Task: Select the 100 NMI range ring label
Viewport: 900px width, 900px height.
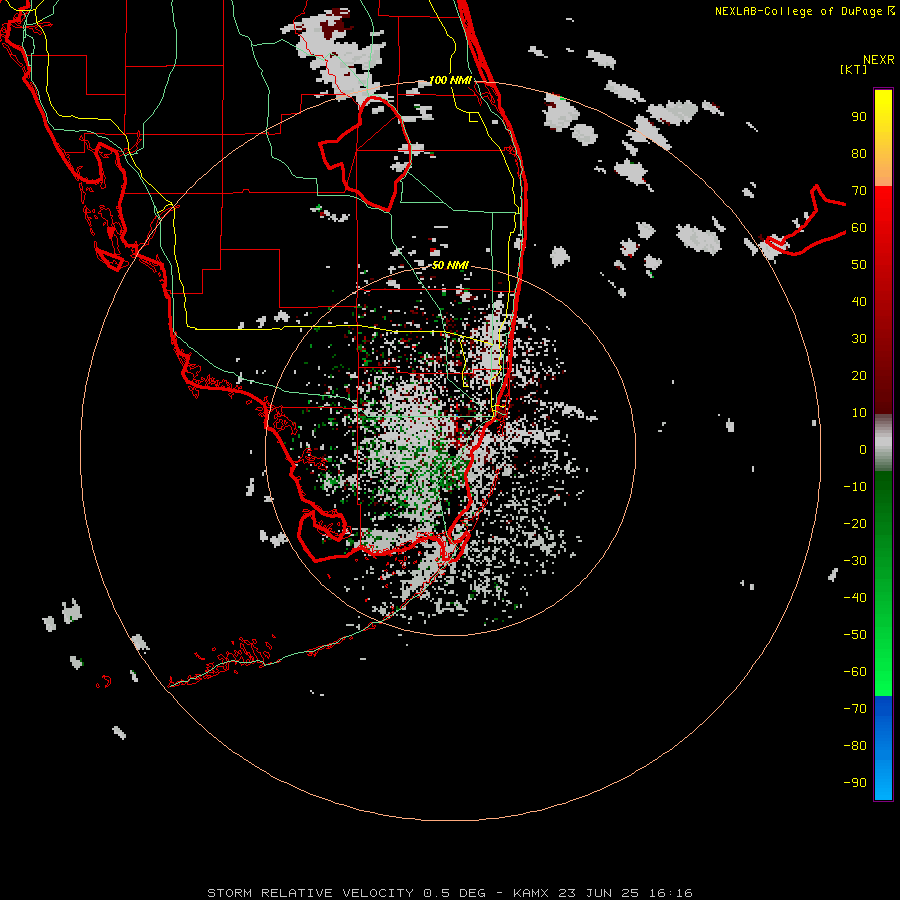Action: click(450, 80)
